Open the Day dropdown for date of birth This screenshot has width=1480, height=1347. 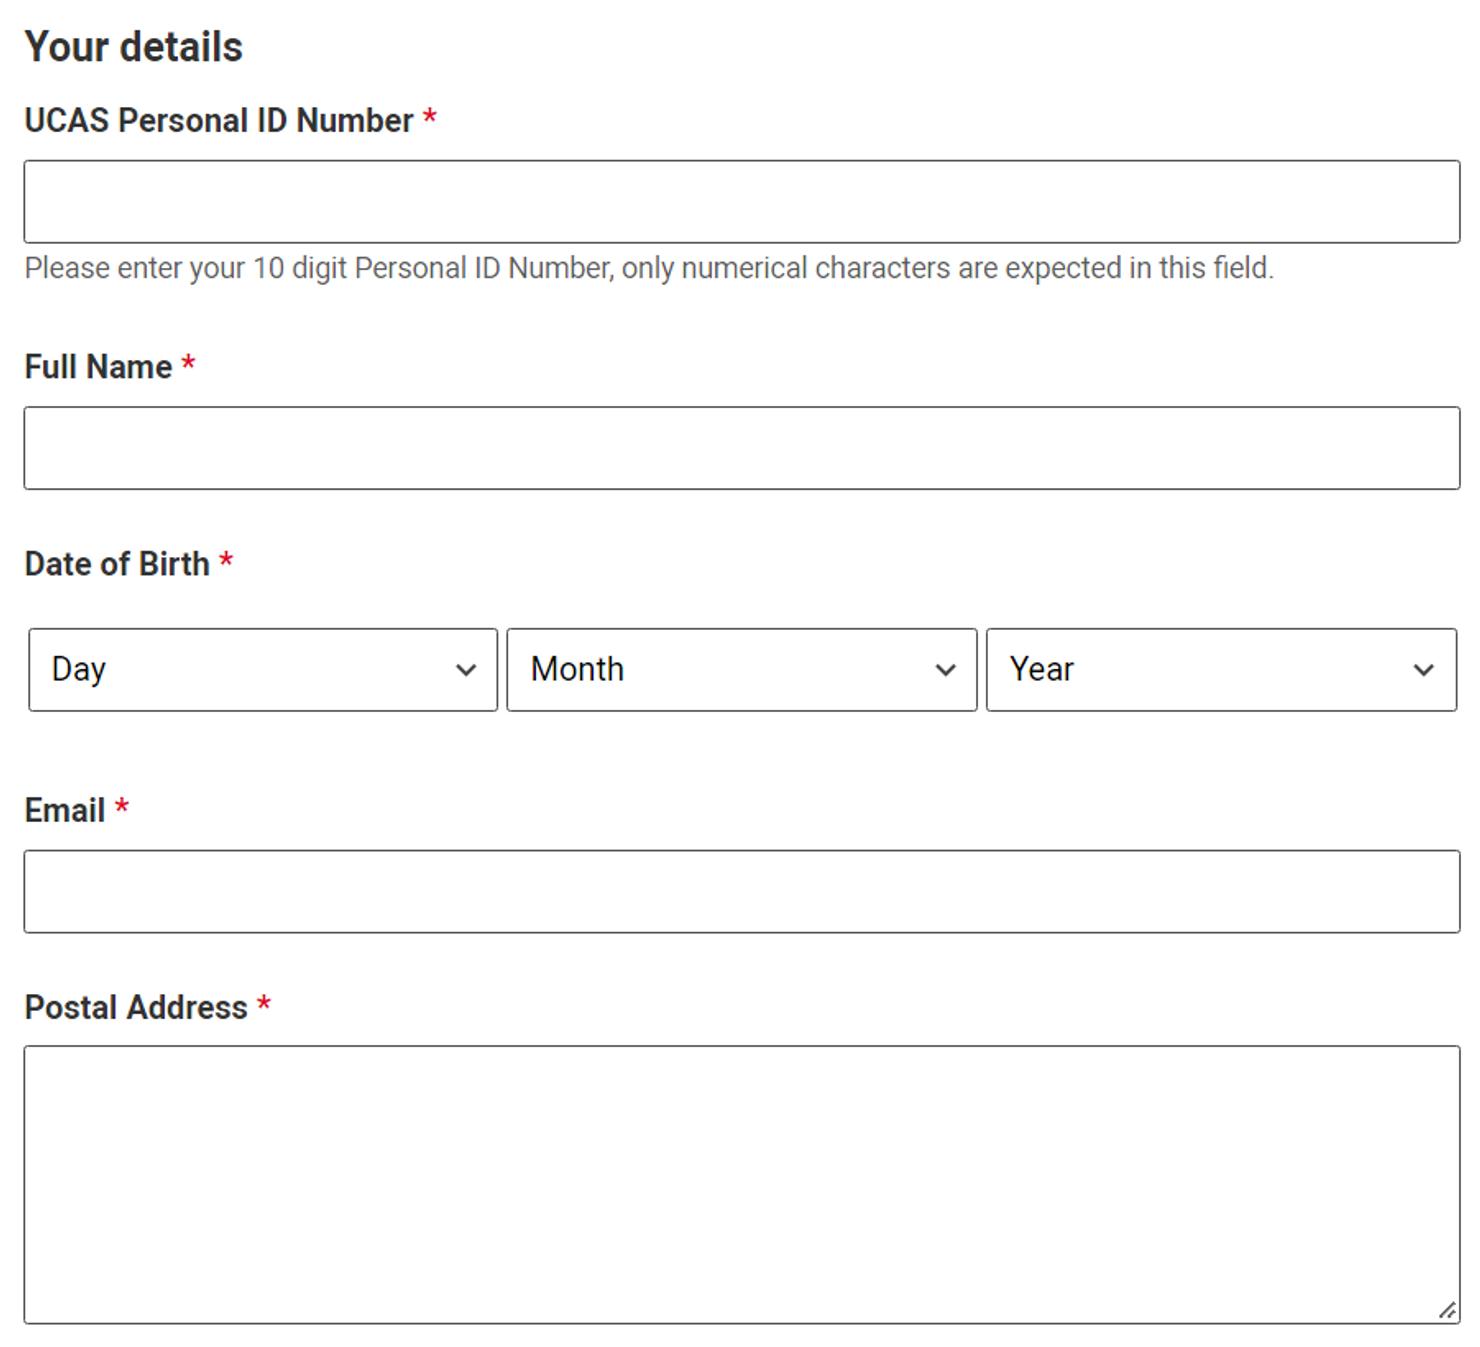coord(263,670)
